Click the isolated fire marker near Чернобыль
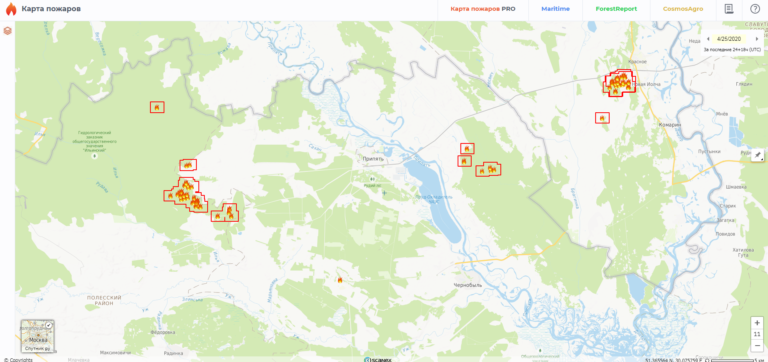 (x=339, y=280)
